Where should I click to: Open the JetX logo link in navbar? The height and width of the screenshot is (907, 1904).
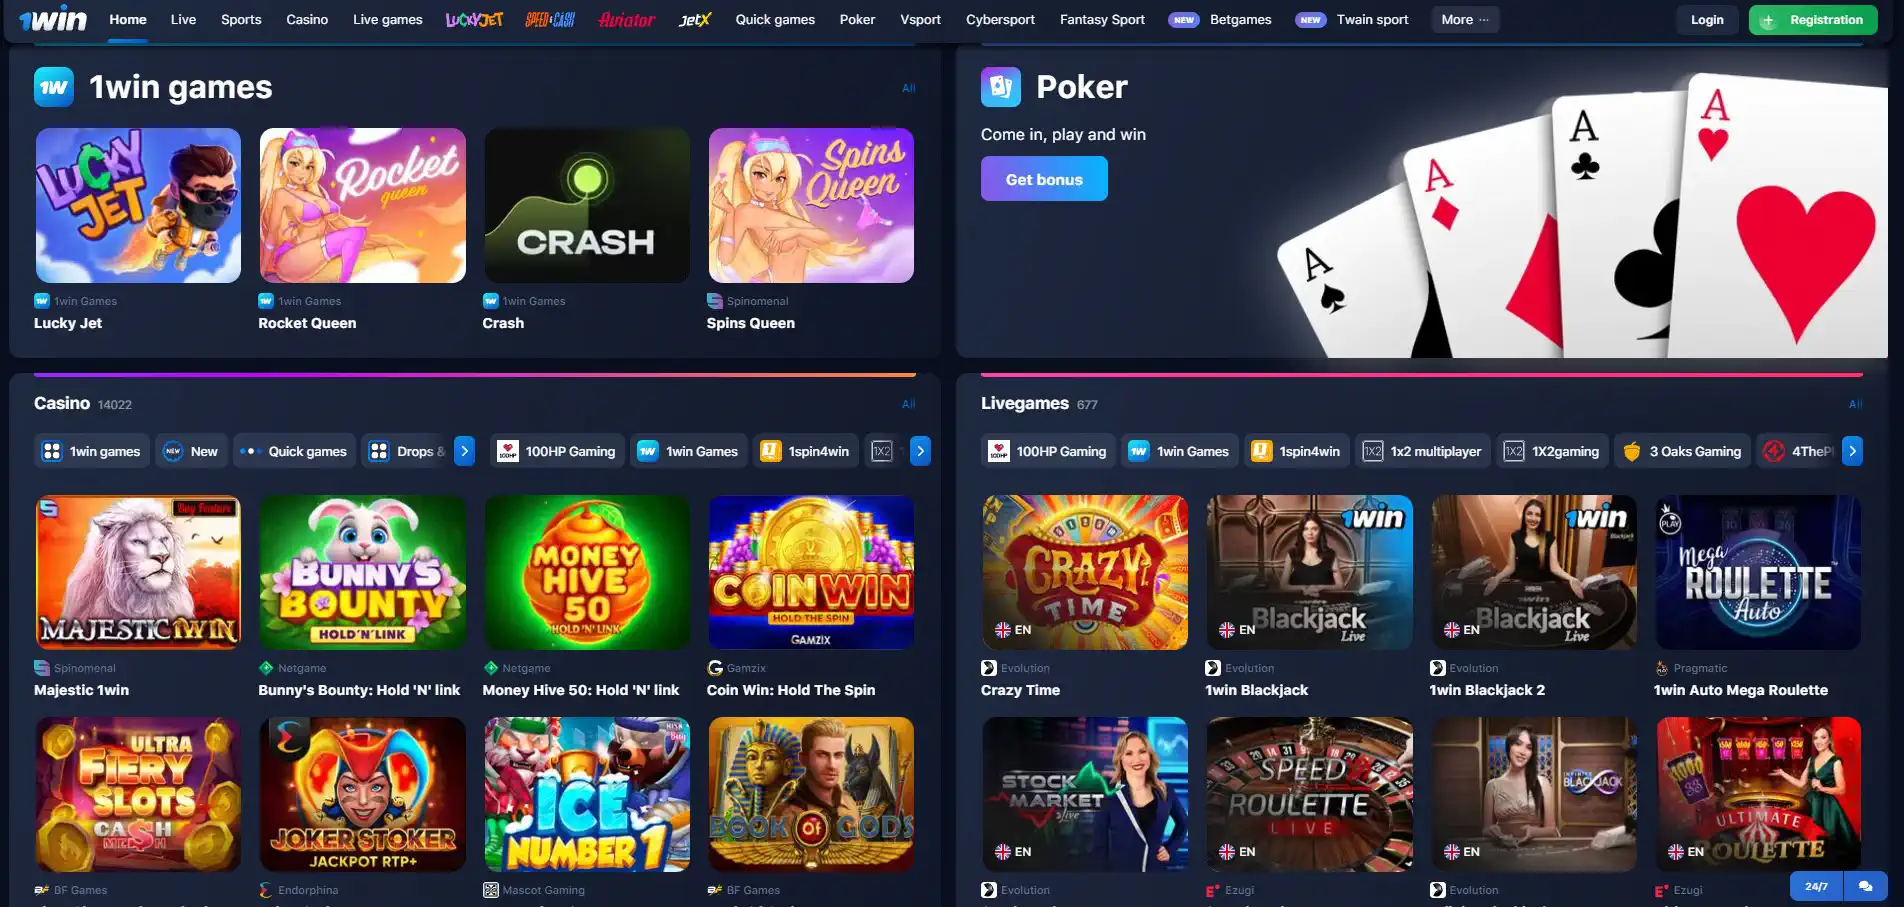pos(694,19)
